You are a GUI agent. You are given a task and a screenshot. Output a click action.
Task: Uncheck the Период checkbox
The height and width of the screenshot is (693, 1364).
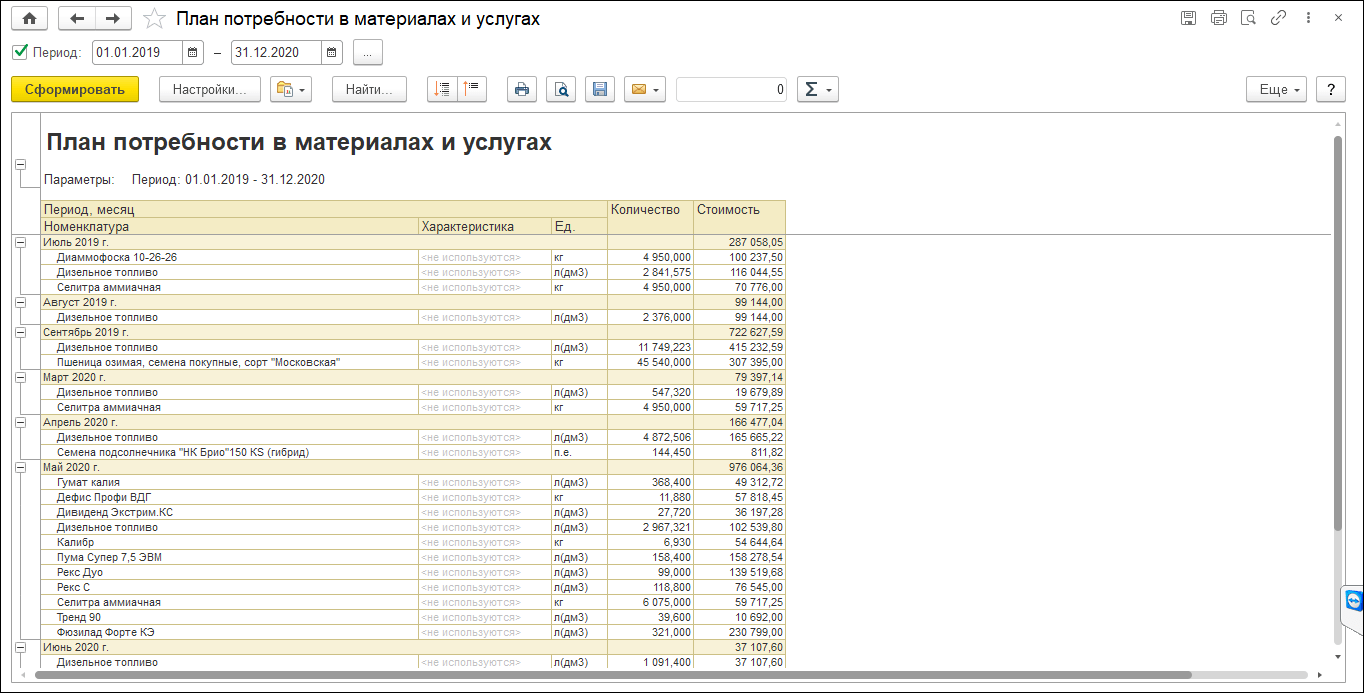(x=20, y=52)
